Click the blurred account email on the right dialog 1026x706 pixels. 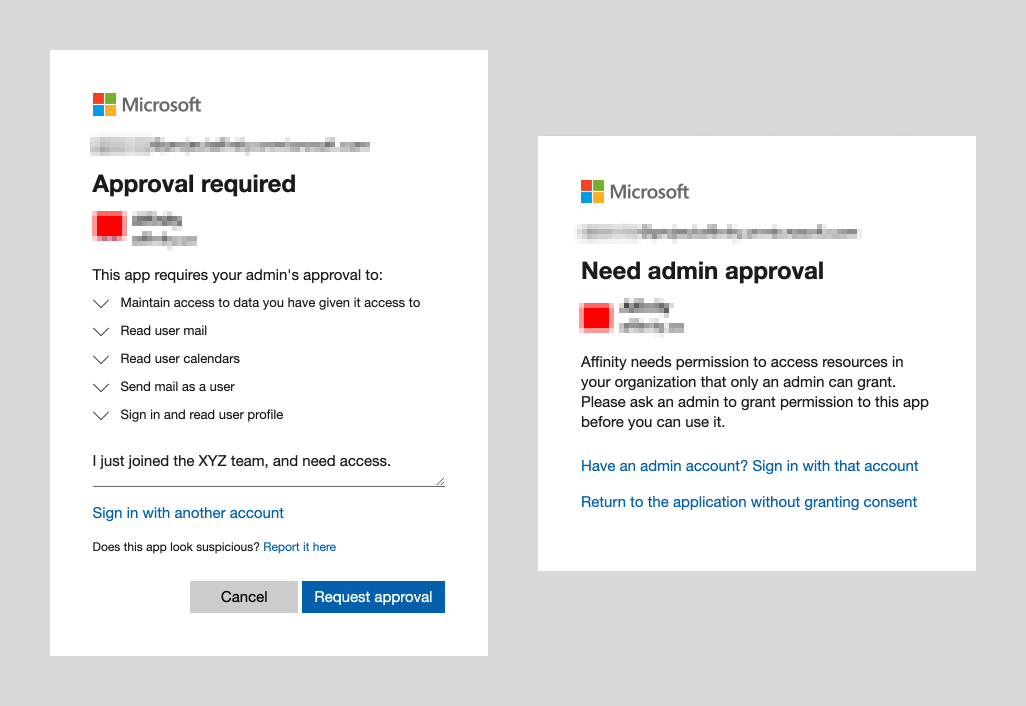tap(718, 232)
